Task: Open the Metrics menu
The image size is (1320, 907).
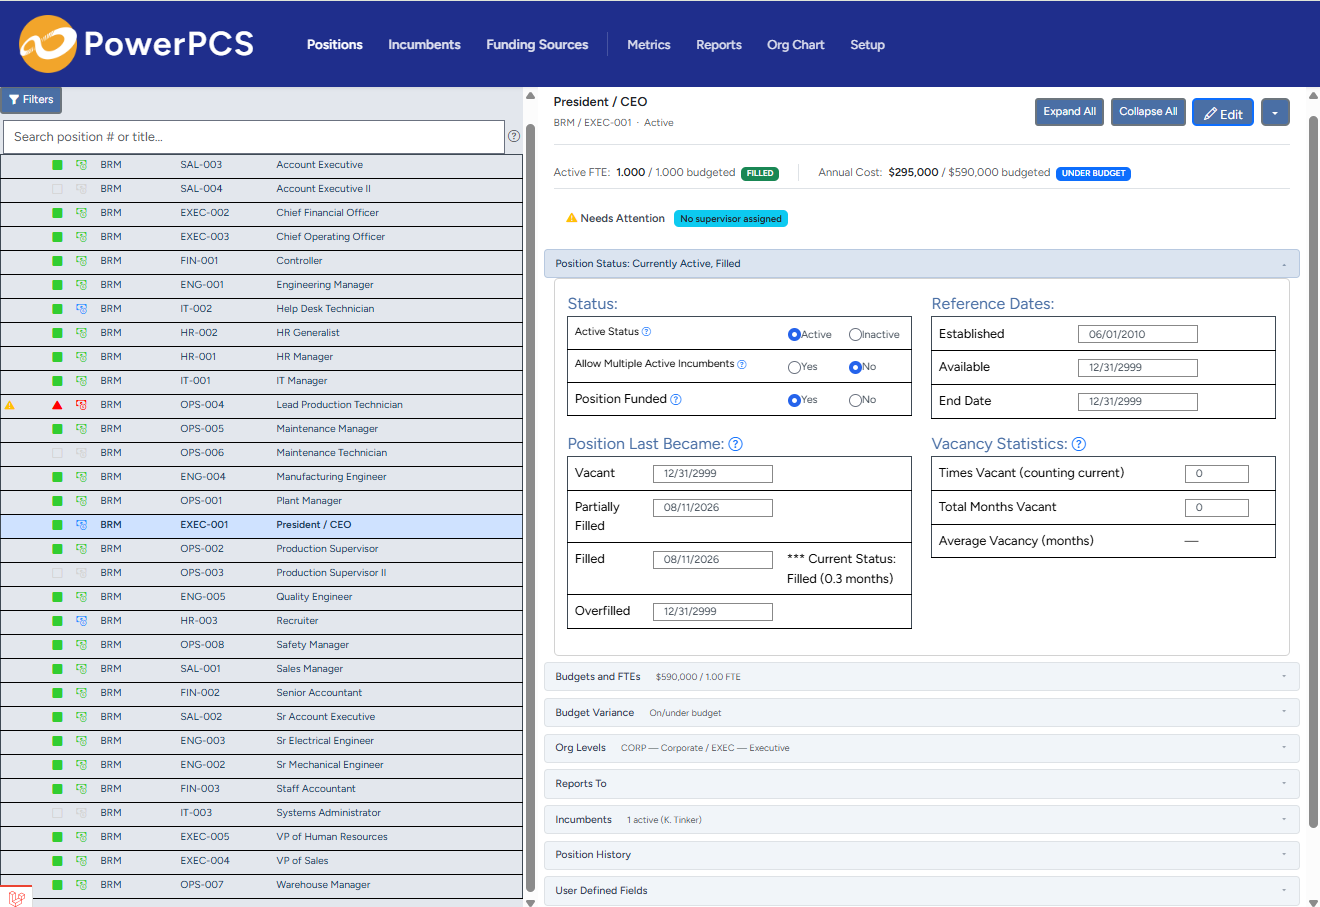Action: [649, 45]
